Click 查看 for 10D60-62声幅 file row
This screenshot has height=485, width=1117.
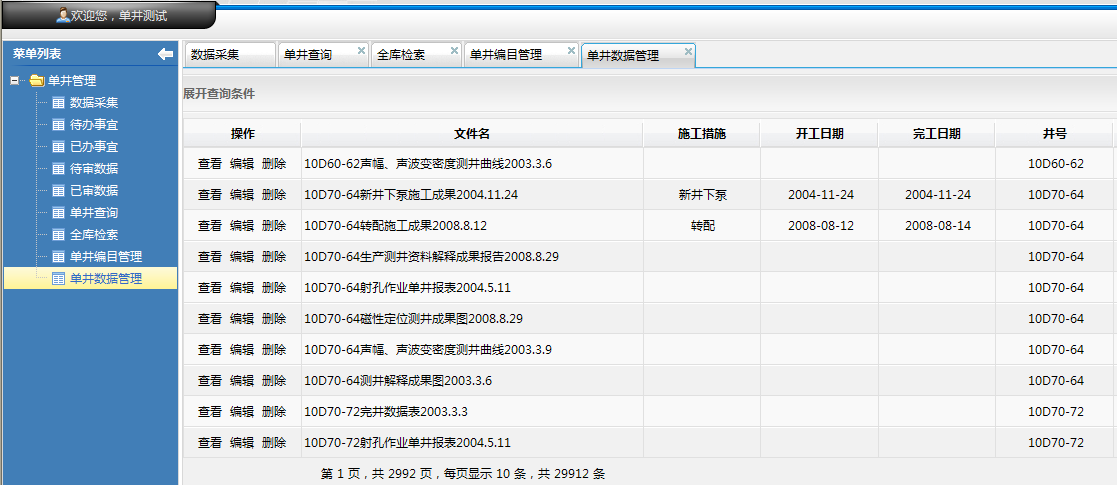[210, 164]
